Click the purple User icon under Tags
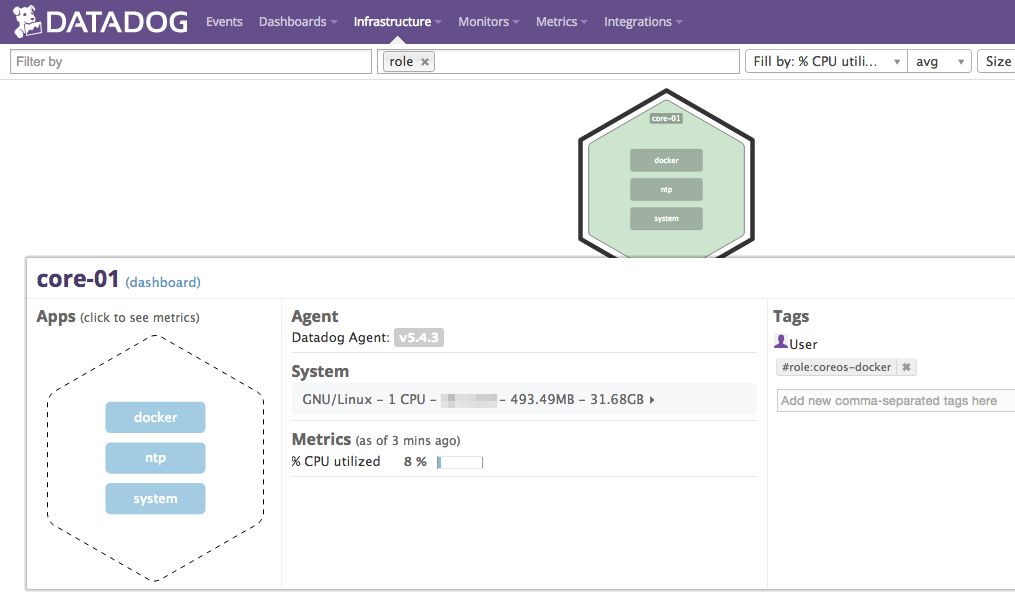1015x605 pixels. (x=781, y=342)
